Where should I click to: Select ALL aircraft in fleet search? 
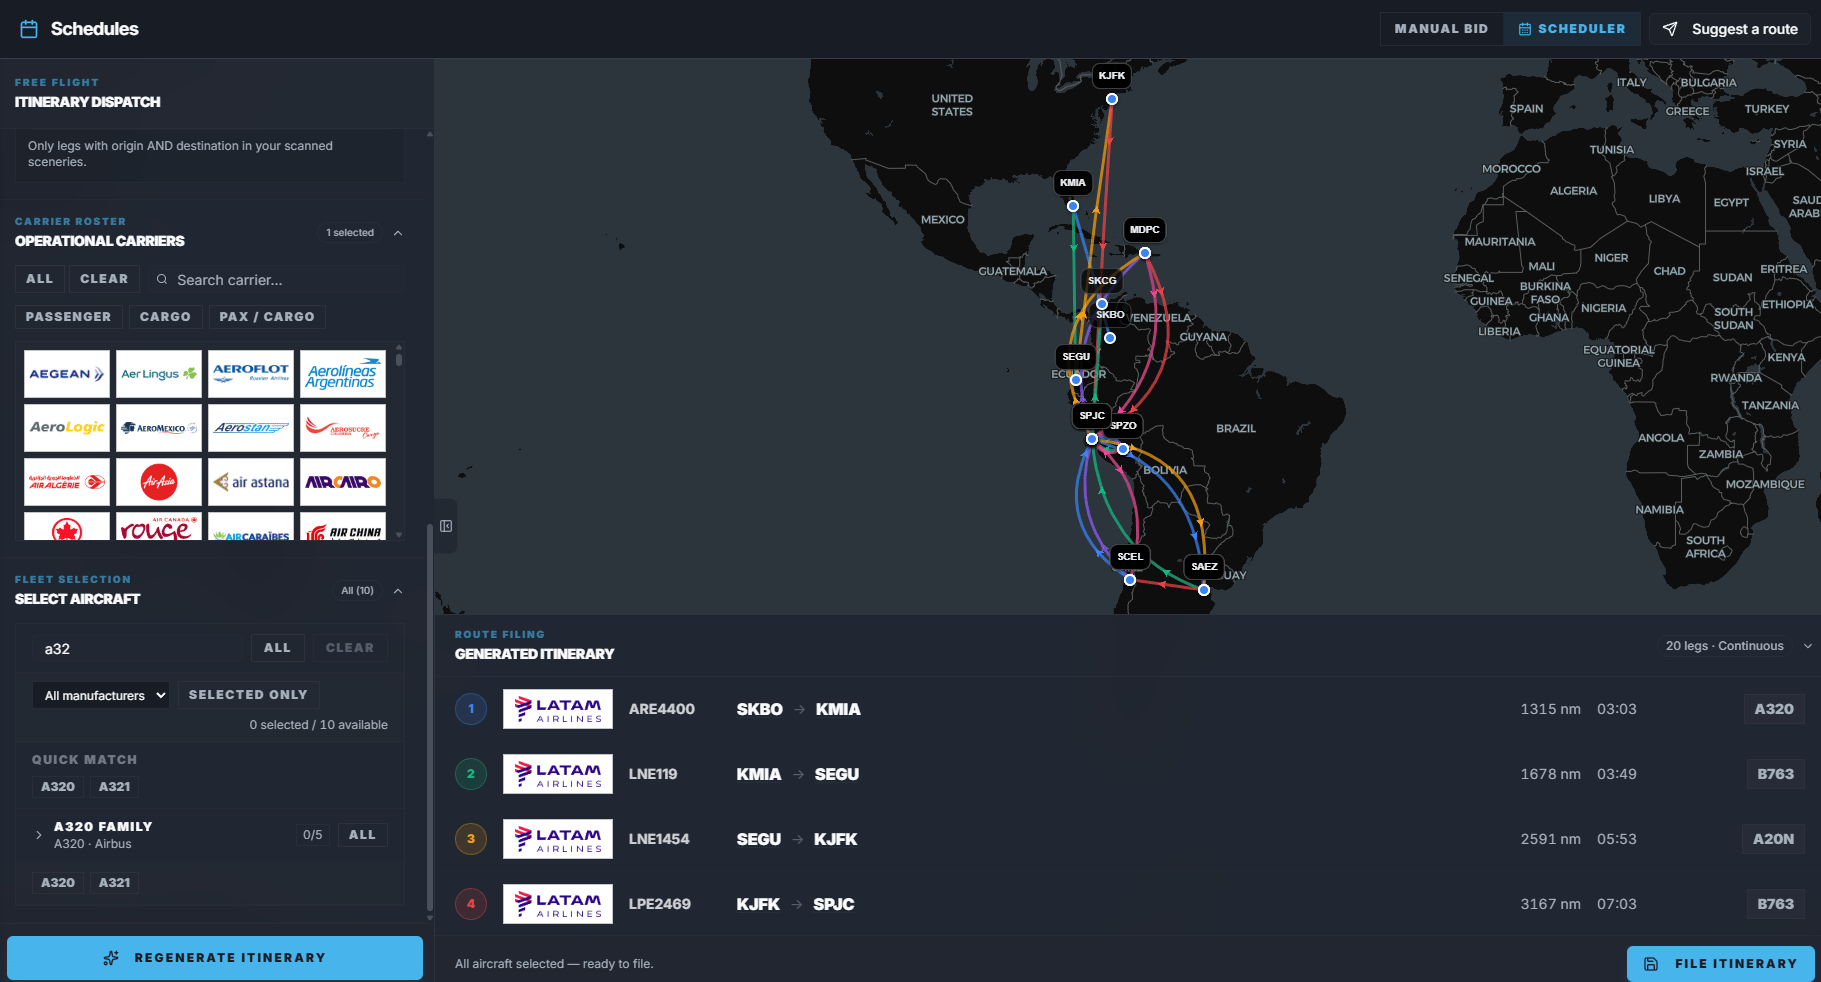point(277,648)
